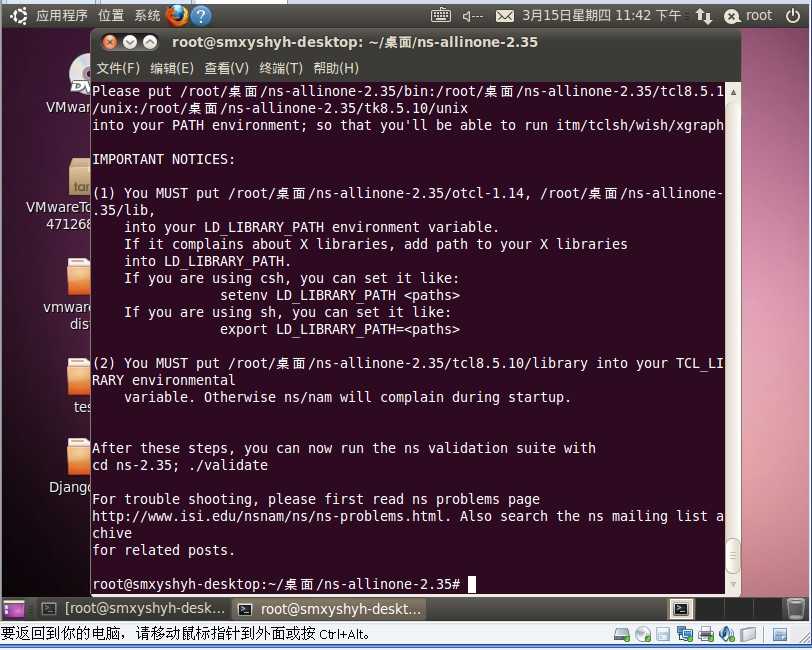Open the keyboard input method indicator
Viewport: 812px width, 650px height.
point(441,16)
